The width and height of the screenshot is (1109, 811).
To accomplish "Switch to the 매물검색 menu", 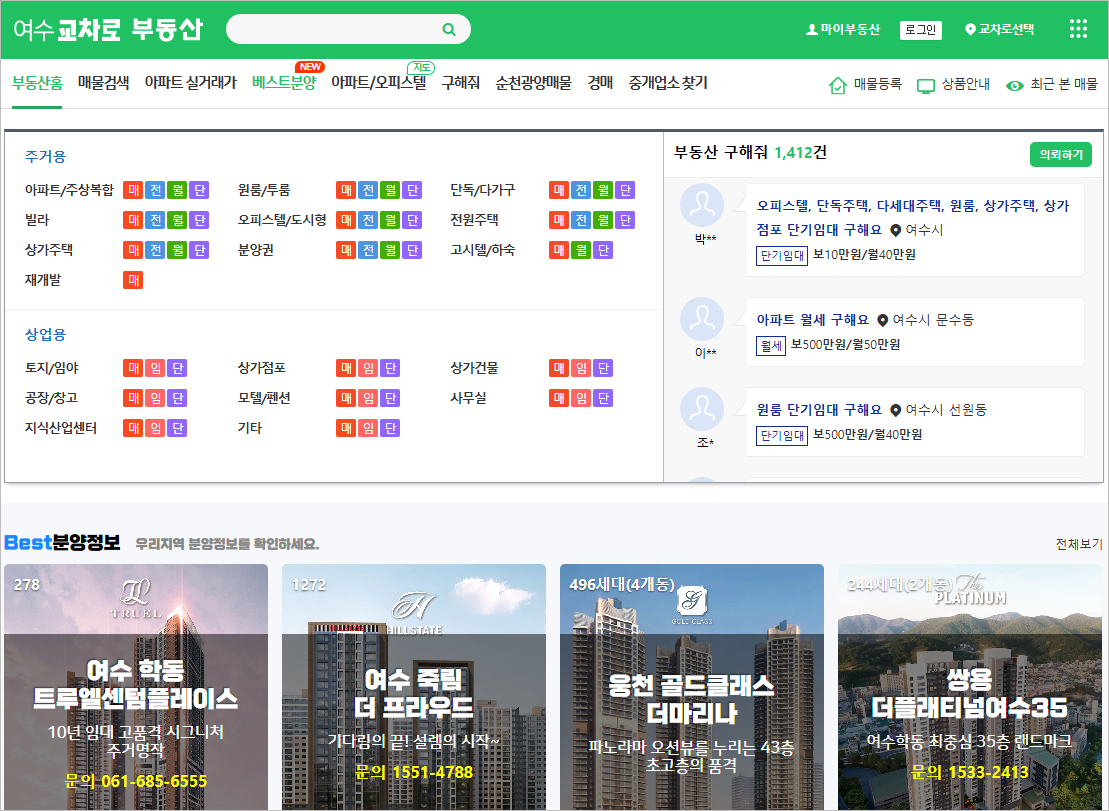I will 103,82.
